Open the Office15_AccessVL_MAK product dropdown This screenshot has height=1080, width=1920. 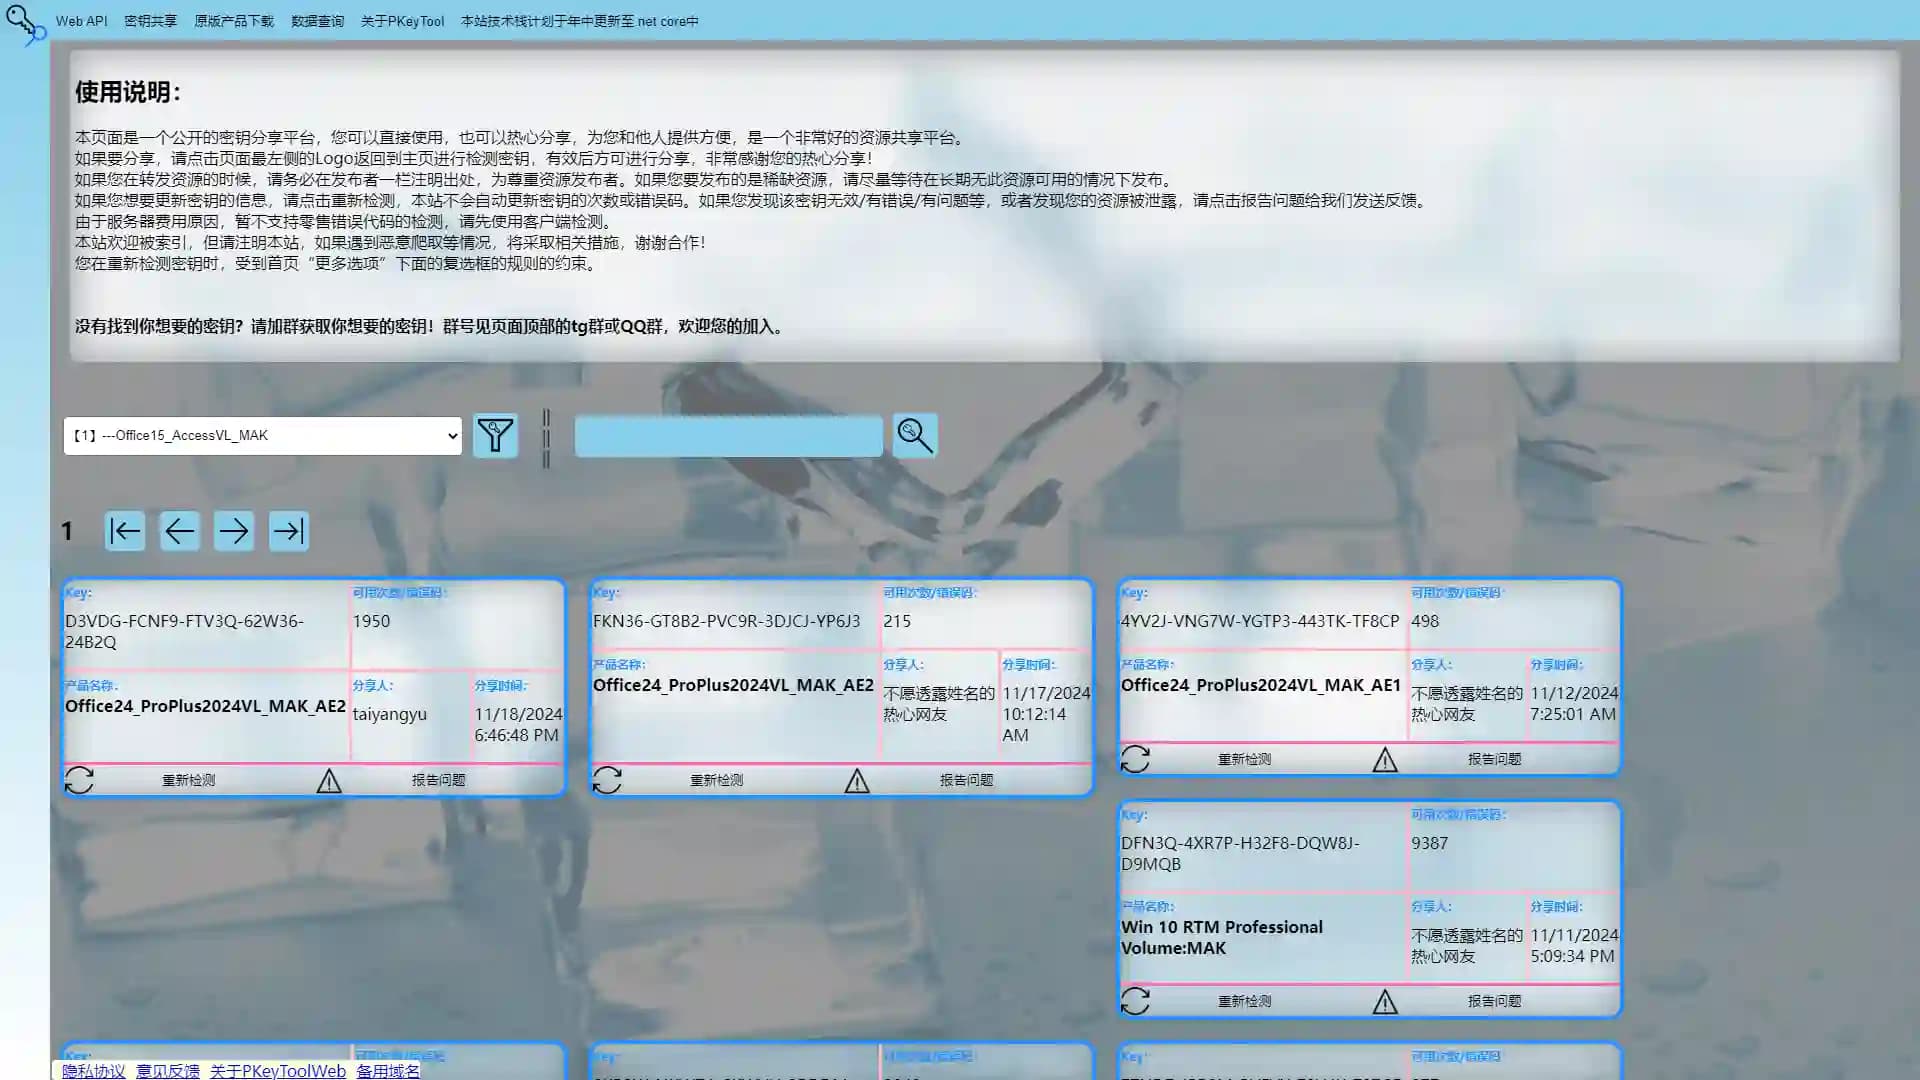click(x=263, y=436)
